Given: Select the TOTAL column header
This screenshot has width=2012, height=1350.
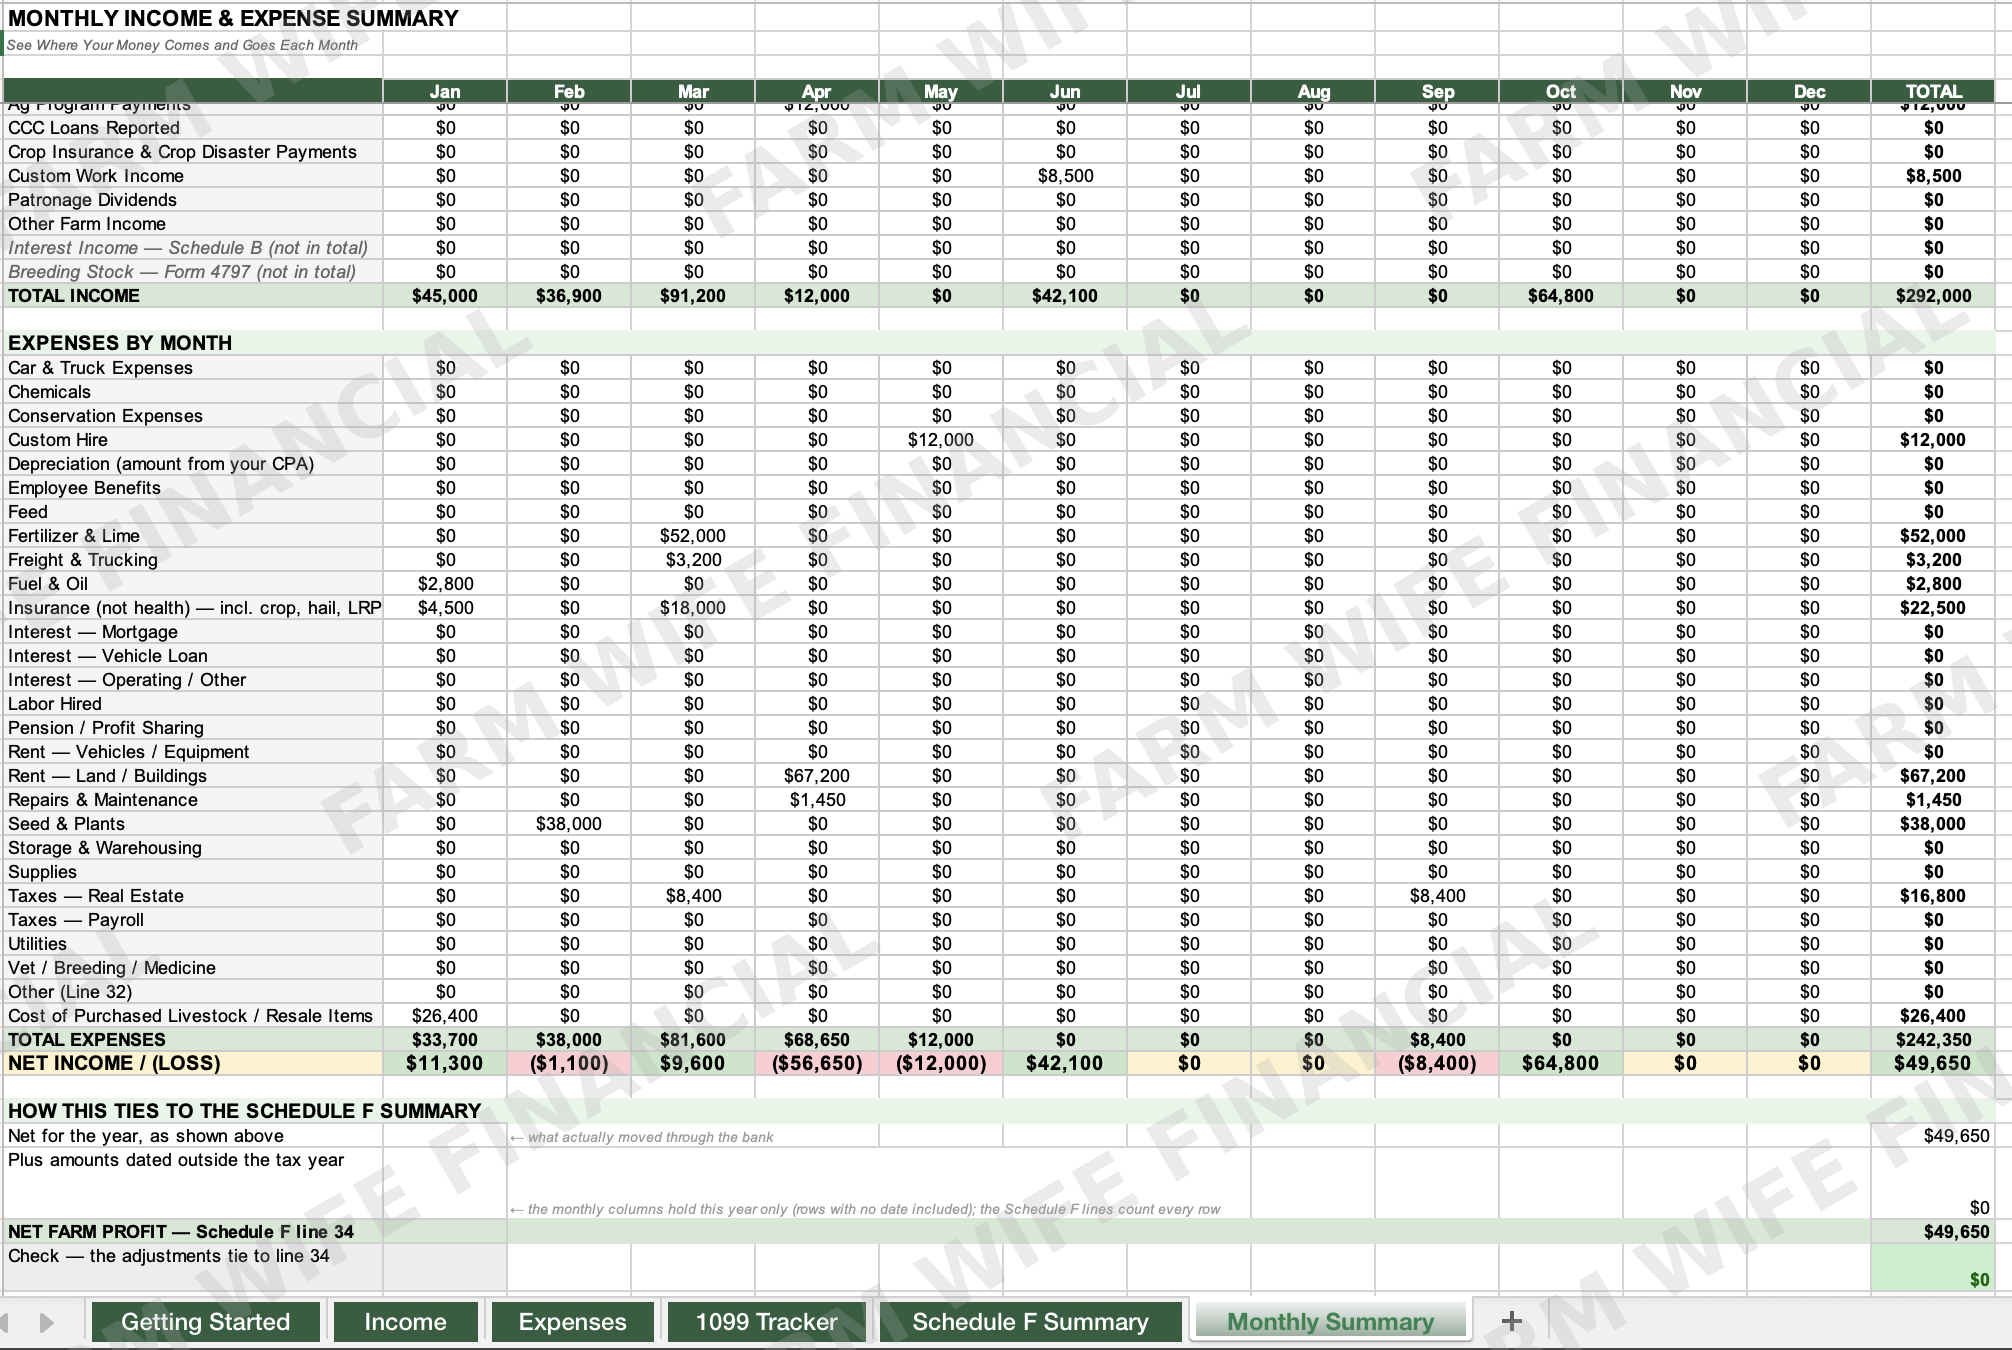Looking at the screenshot, I should pyautogui.click(x=1933, y=91).
